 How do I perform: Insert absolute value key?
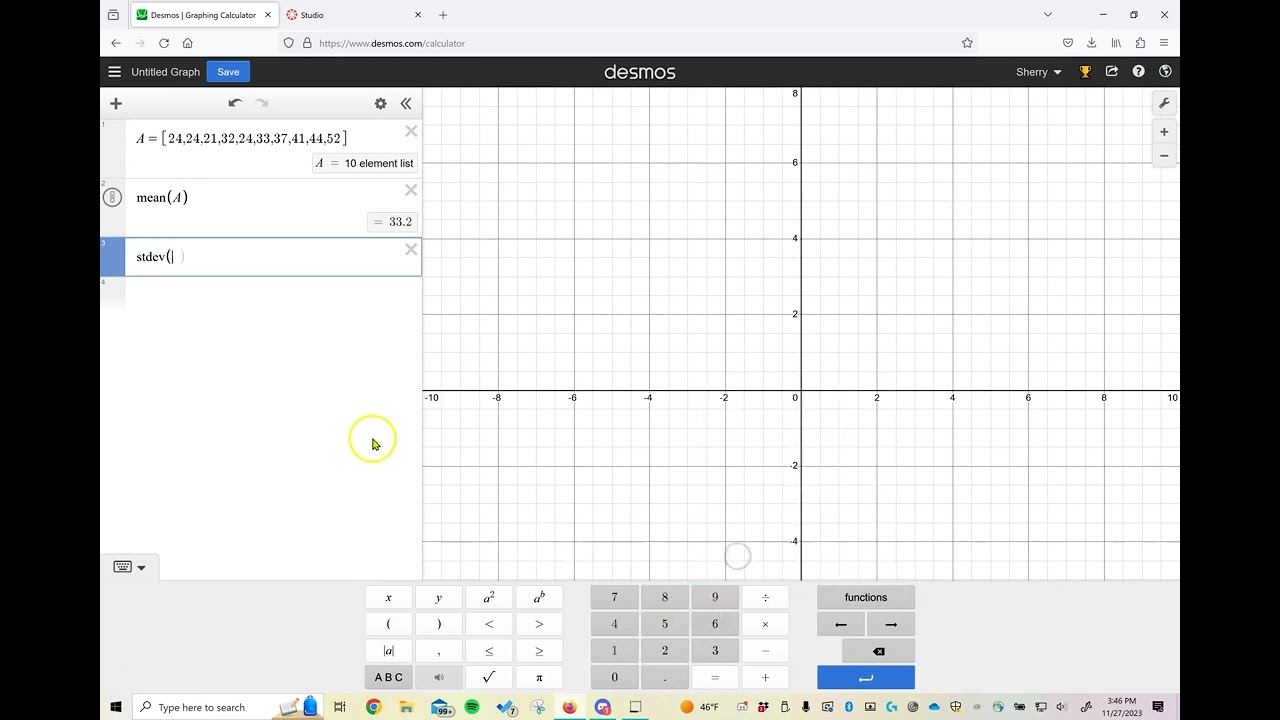point(388,651)
